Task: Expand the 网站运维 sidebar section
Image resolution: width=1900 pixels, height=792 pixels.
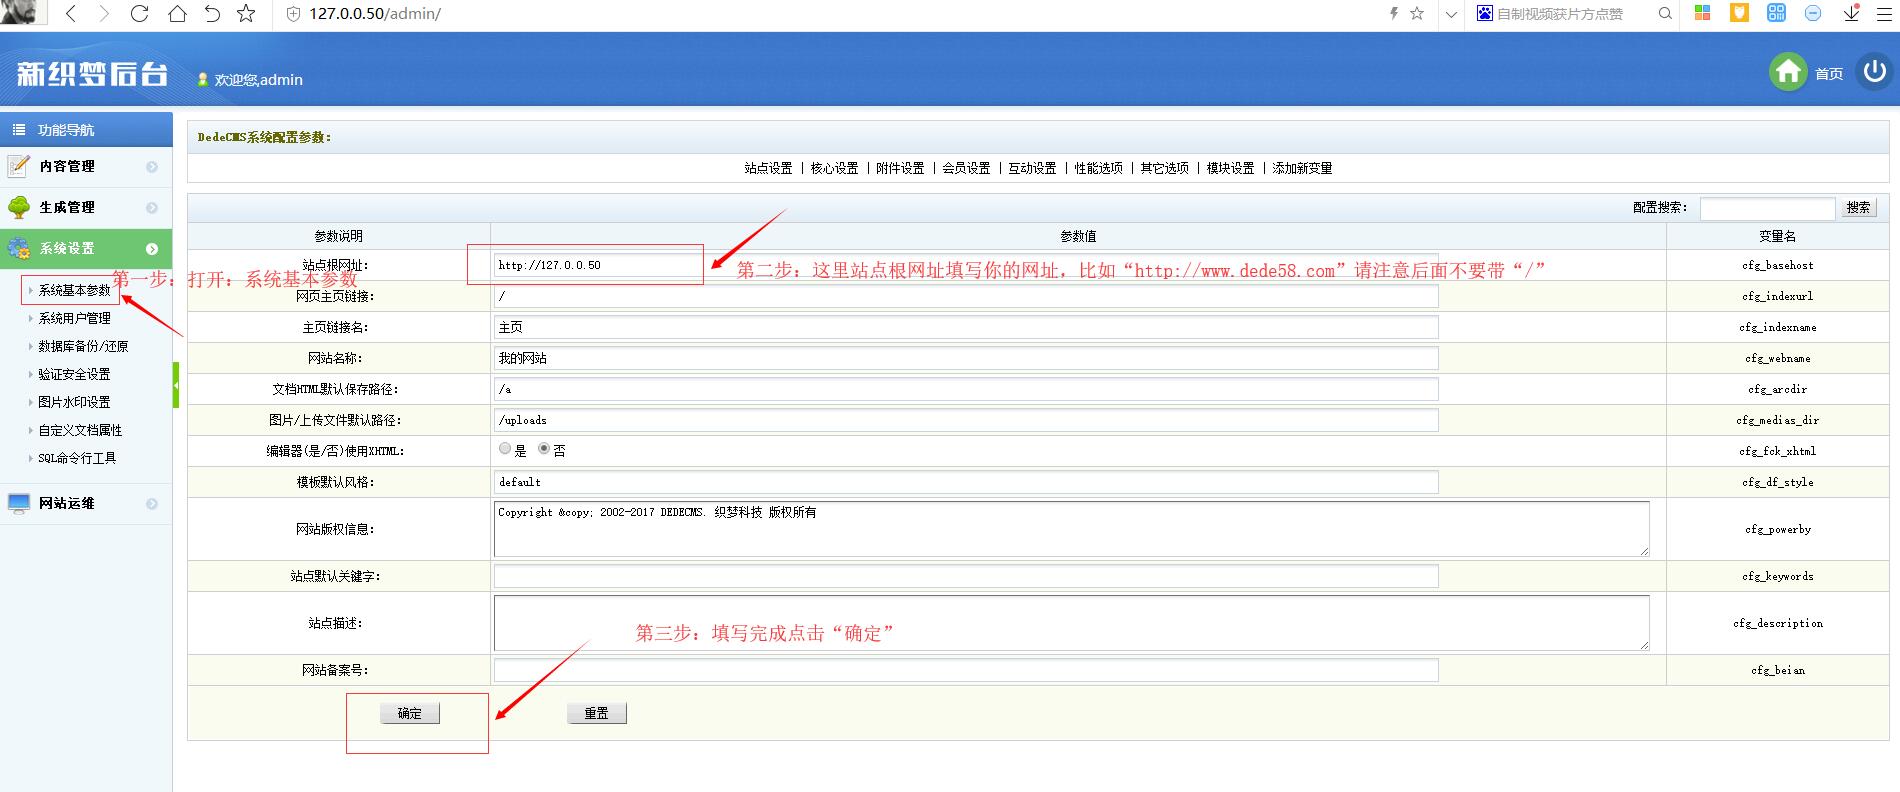Action: pyautogui.click(x=67, y=504)
